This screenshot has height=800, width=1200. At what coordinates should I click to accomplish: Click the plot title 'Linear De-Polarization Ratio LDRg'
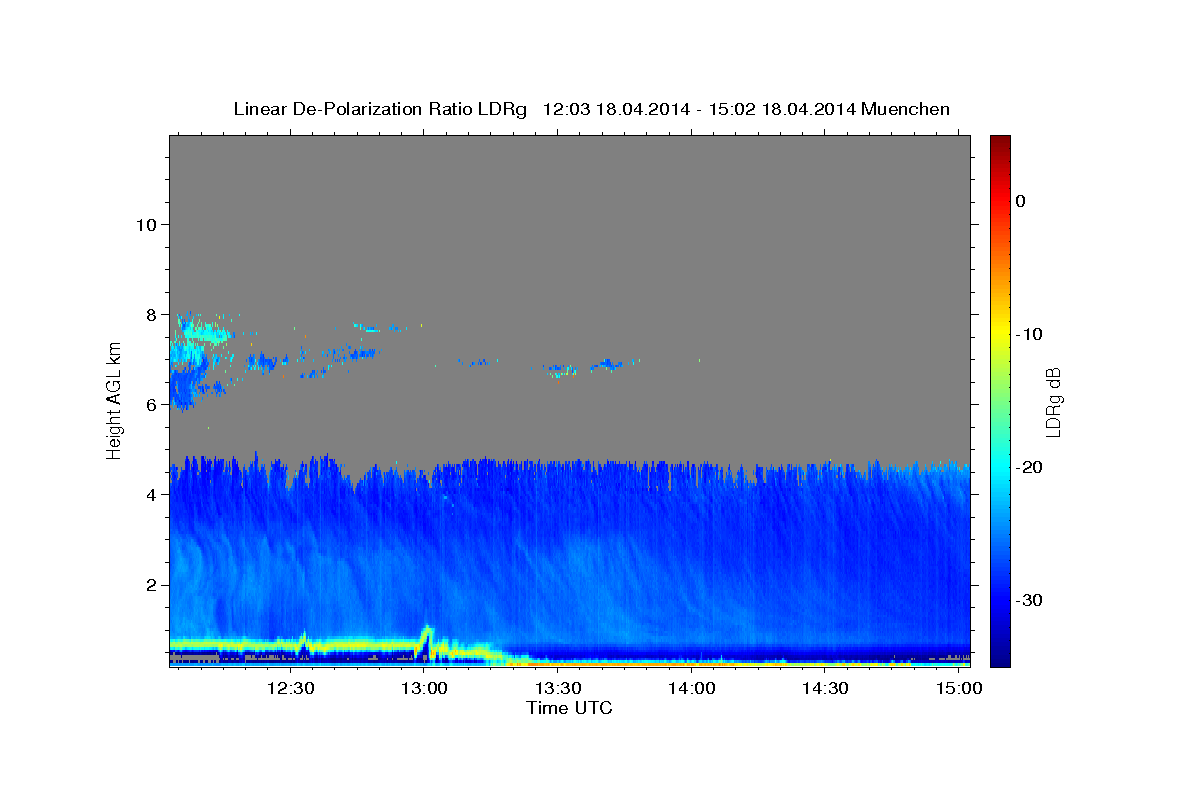[x=380, y=109]
